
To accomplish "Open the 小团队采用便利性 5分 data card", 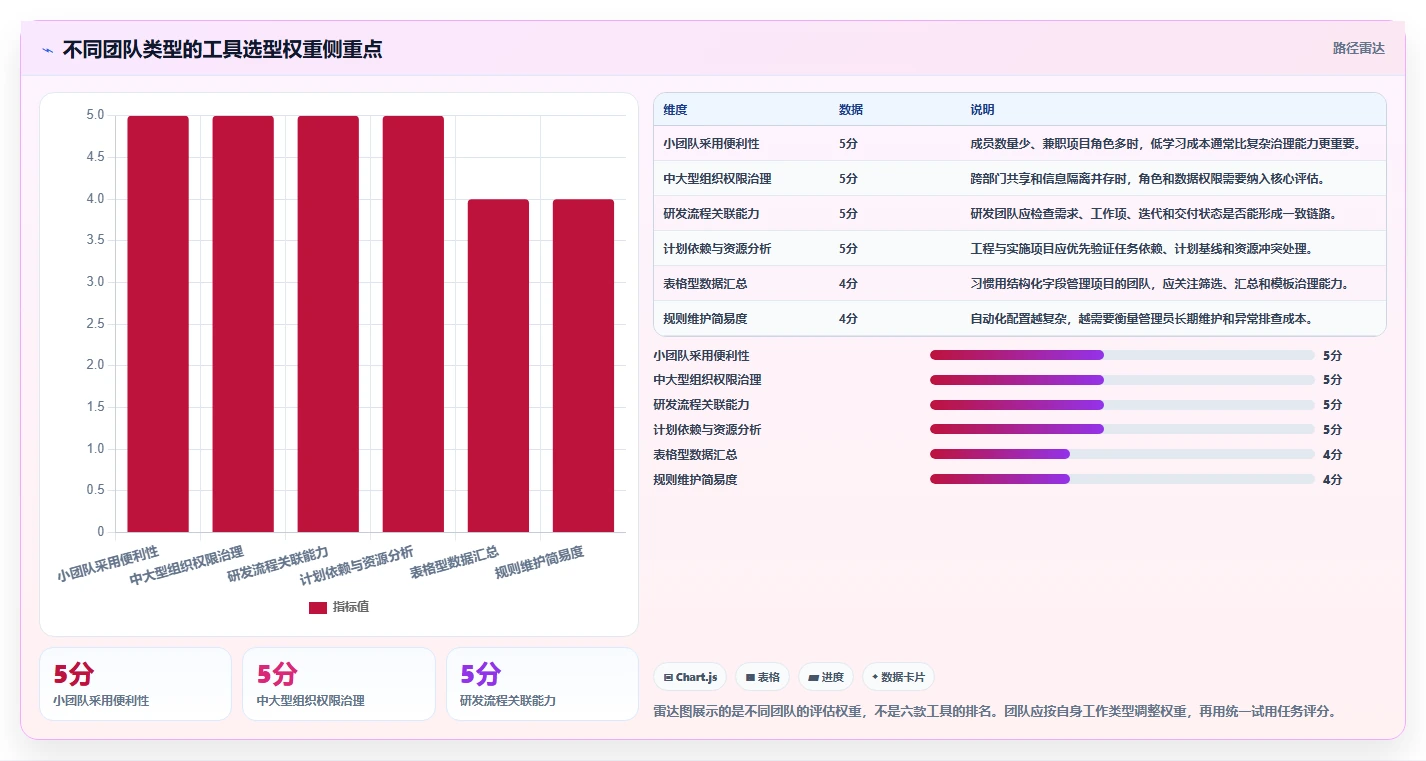I will (x=135, y=684).
